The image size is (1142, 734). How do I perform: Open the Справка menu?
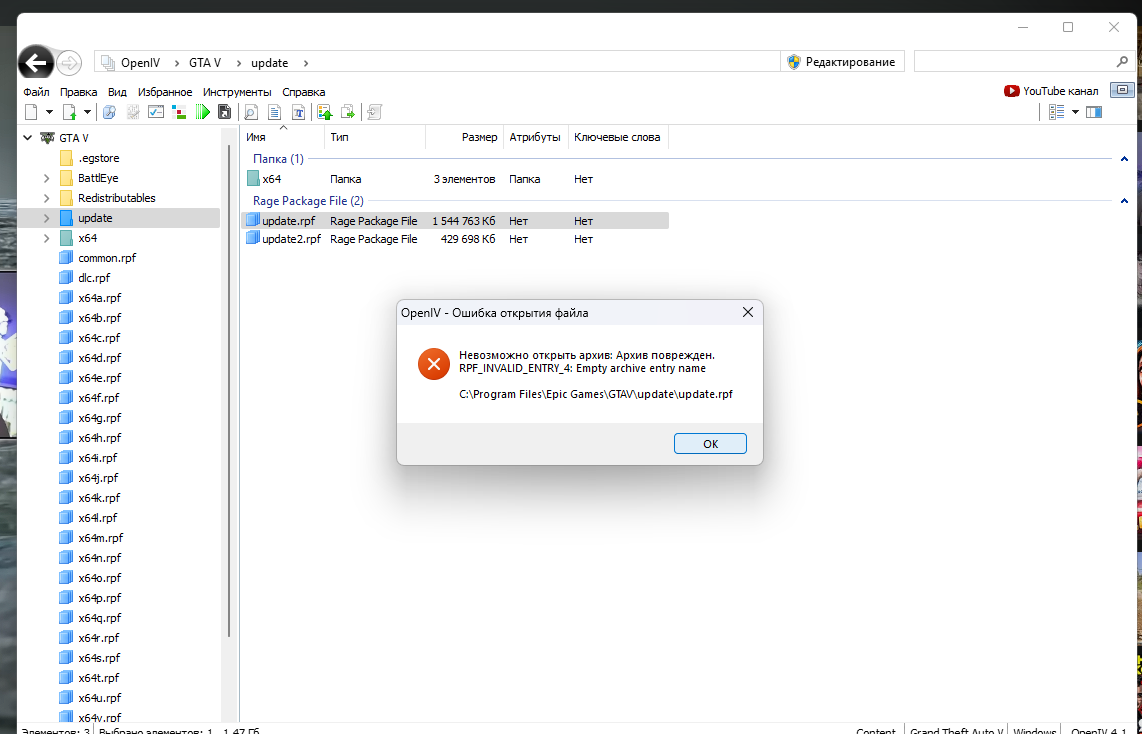(304, 92)
